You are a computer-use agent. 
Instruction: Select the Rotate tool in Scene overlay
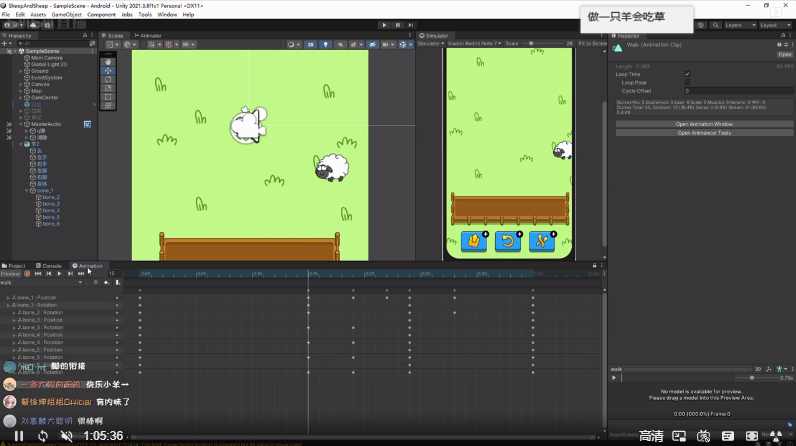(x=108, y=80)
